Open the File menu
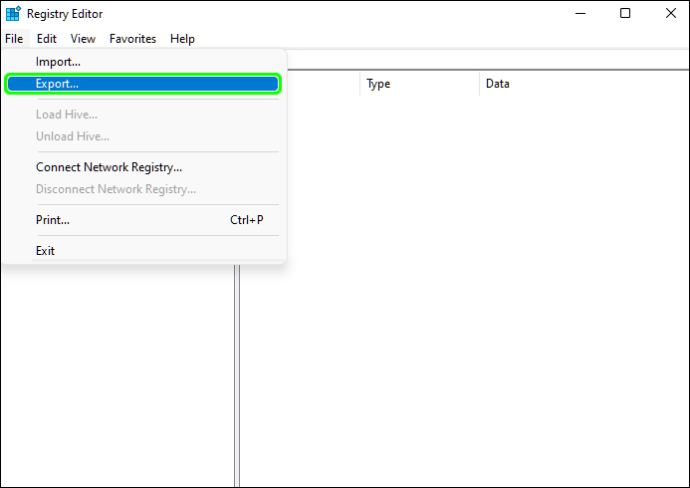 pyautogui.click(x=14, y=39)
